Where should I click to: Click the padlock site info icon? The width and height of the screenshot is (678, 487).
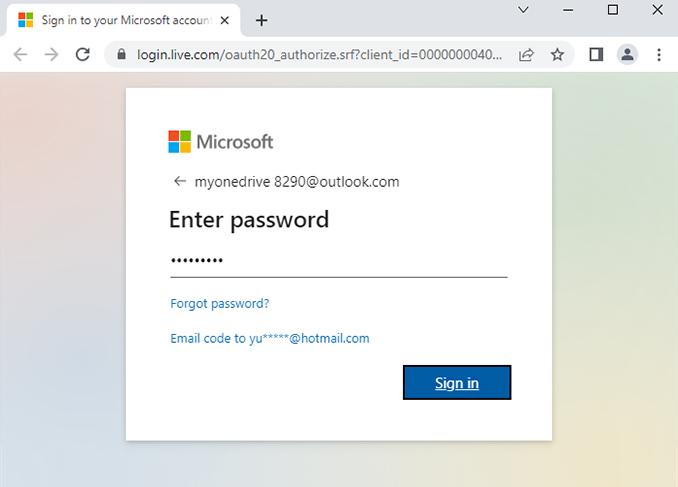pyautogui.click(x=123, y=55)
